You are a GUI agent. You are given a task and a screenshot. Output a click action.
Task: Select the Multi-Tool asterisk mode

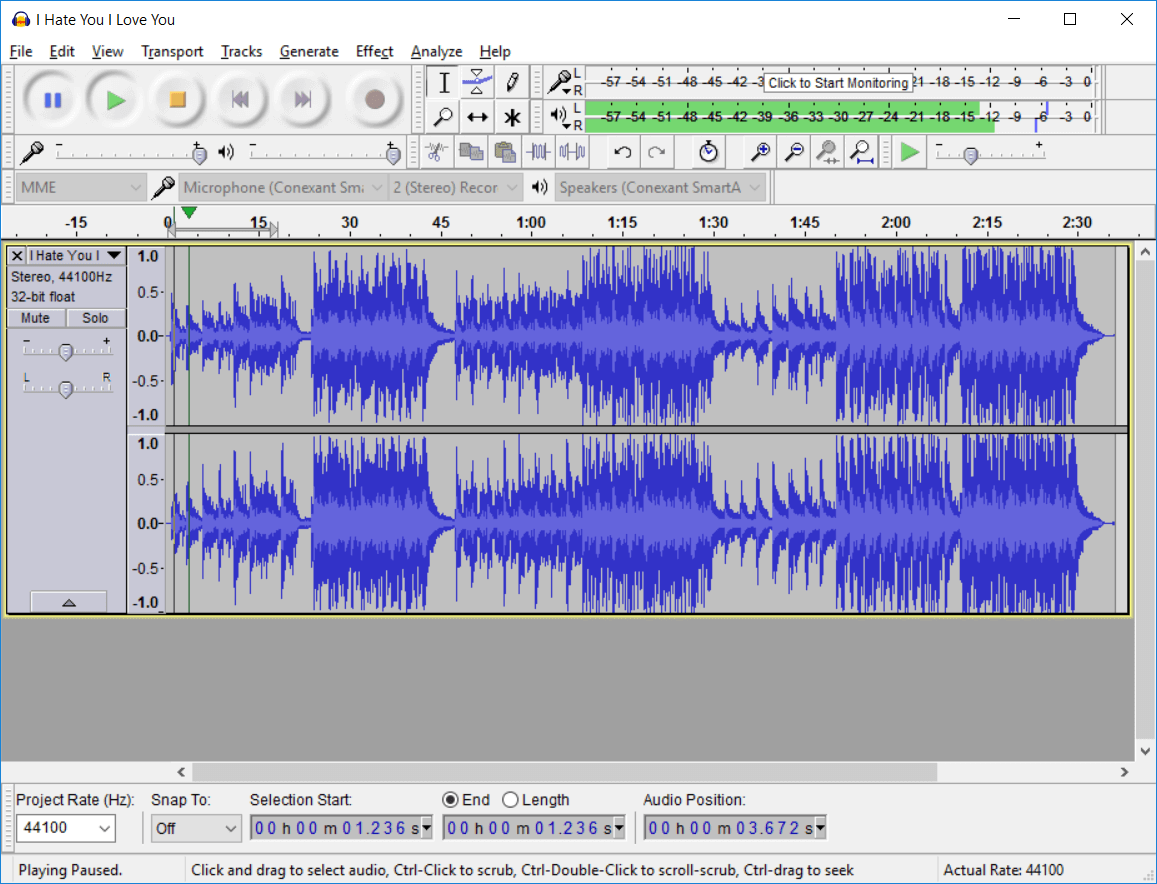click(x=511, y=117)
